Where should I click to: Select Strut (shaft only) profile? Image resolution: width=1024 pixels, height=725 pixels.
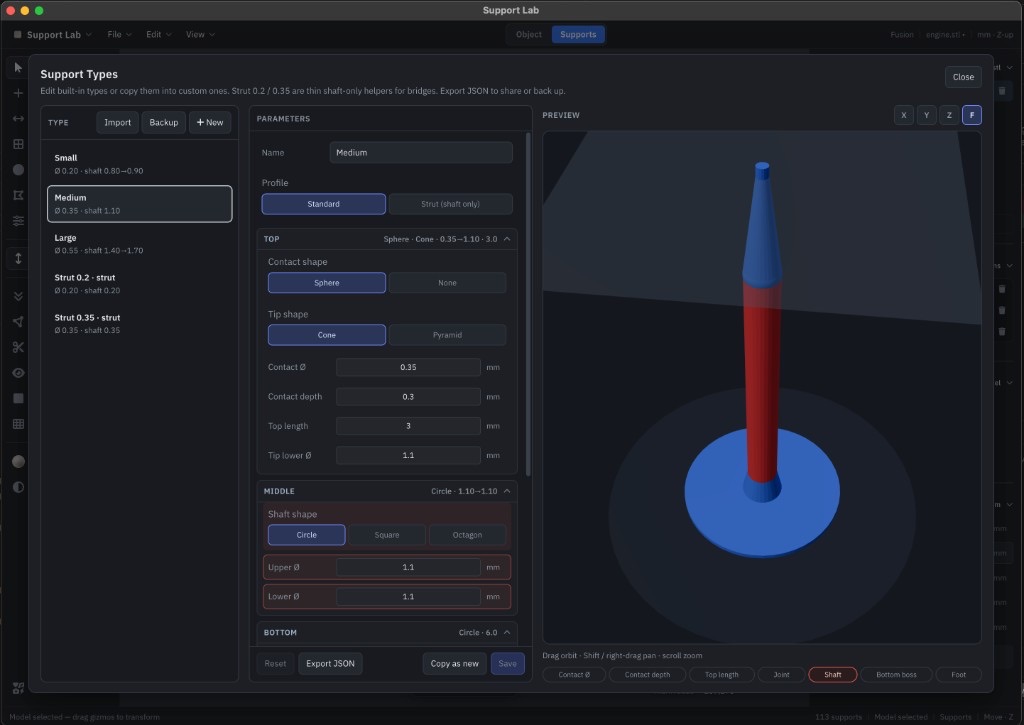450,204
